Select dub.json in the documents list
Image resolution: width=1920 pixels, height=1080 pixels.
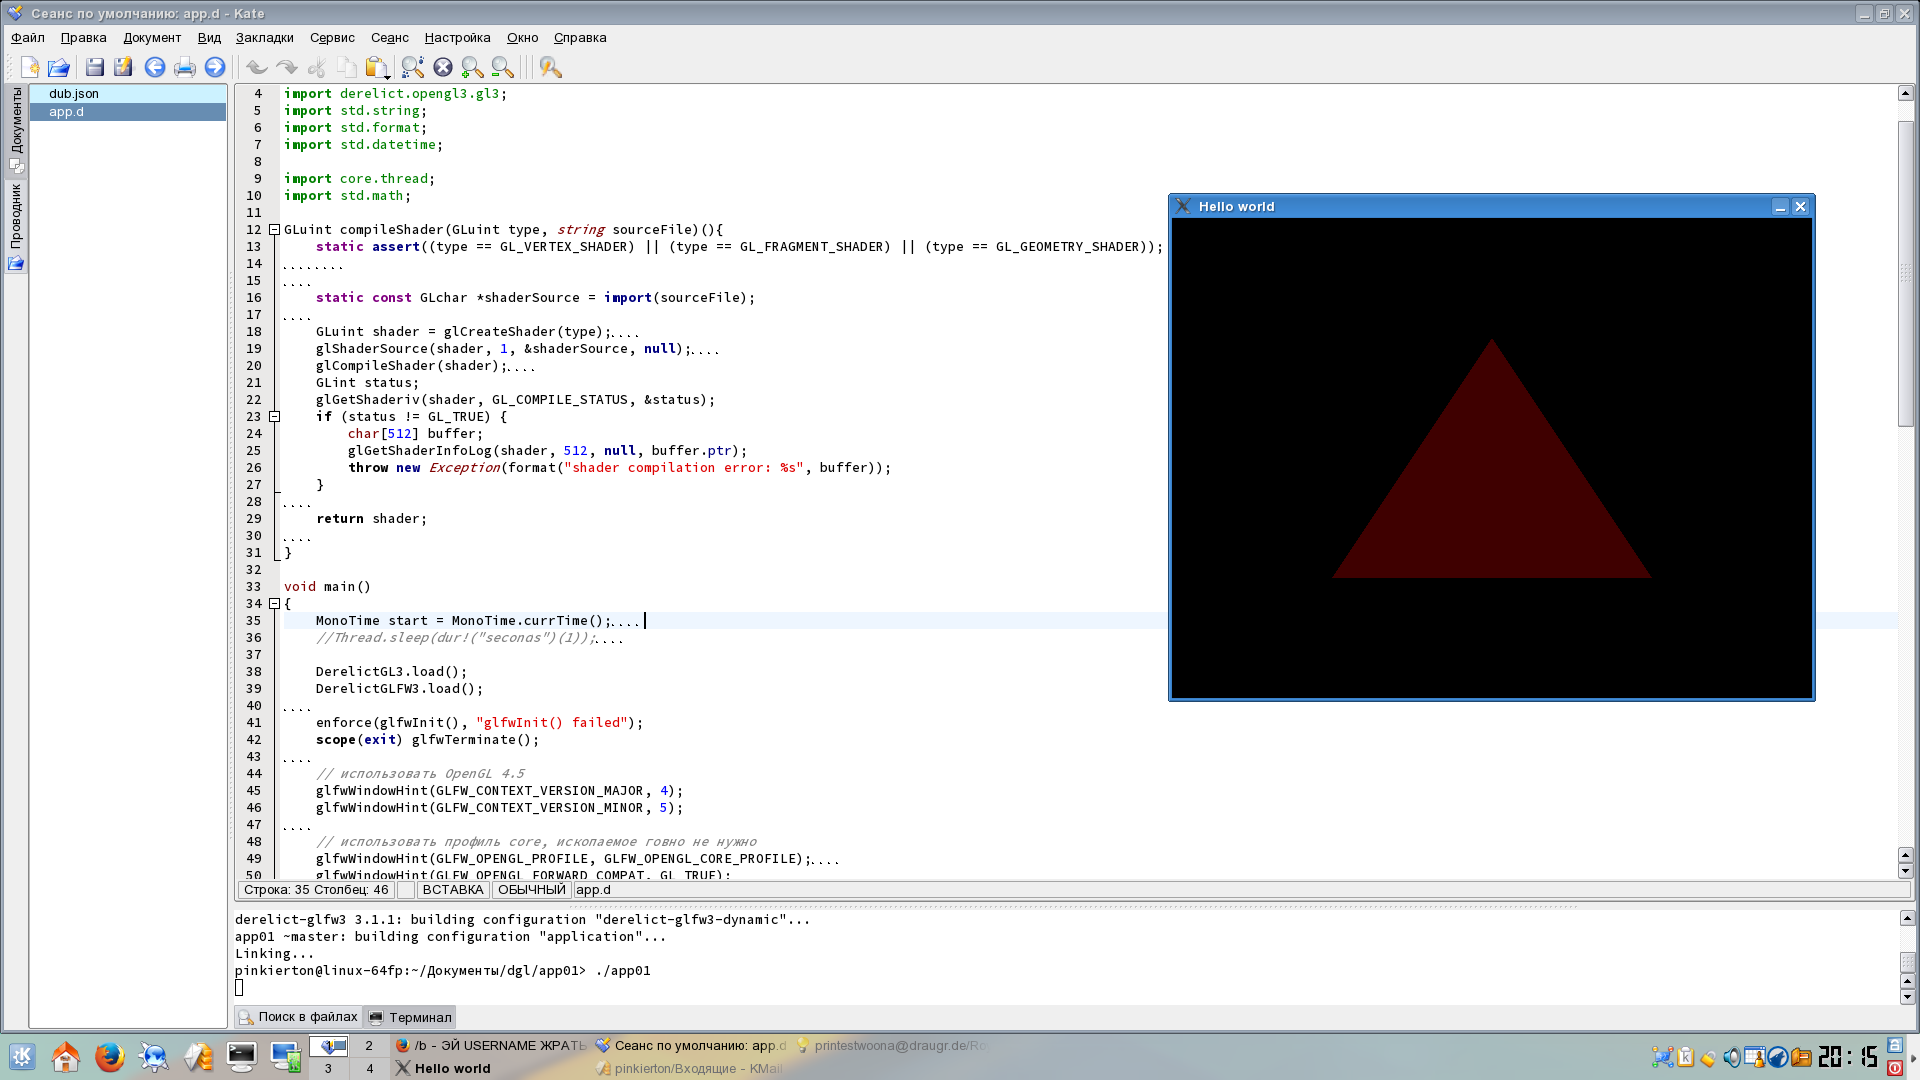pyautogui.click(x=128, y=94)
